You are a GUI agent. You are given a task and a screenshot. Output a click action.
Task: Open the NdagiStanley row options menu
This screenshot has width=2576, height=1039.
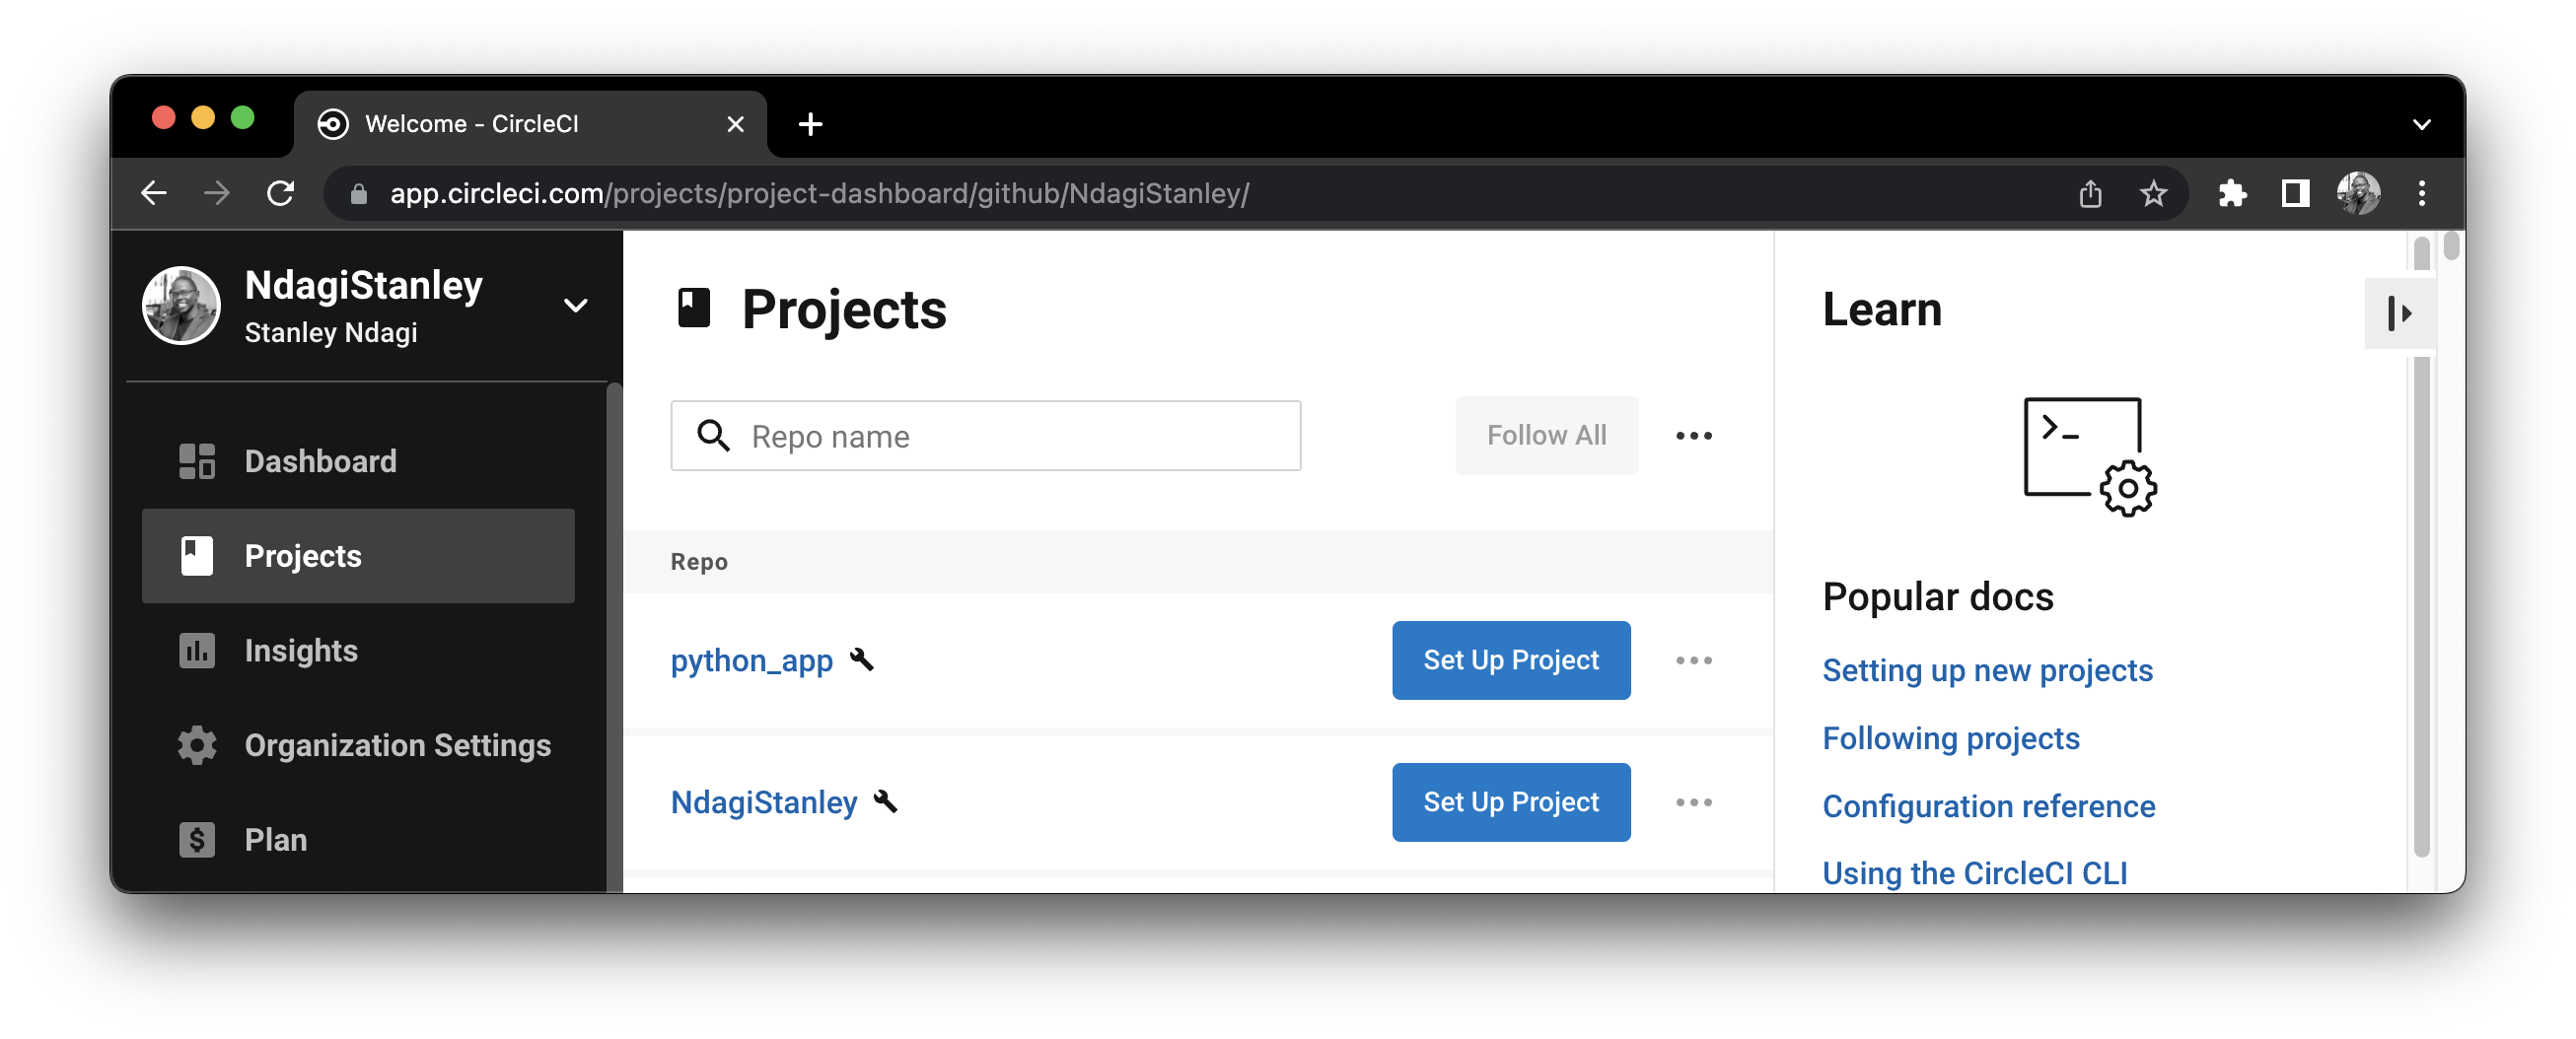[x=1693, y=802]
